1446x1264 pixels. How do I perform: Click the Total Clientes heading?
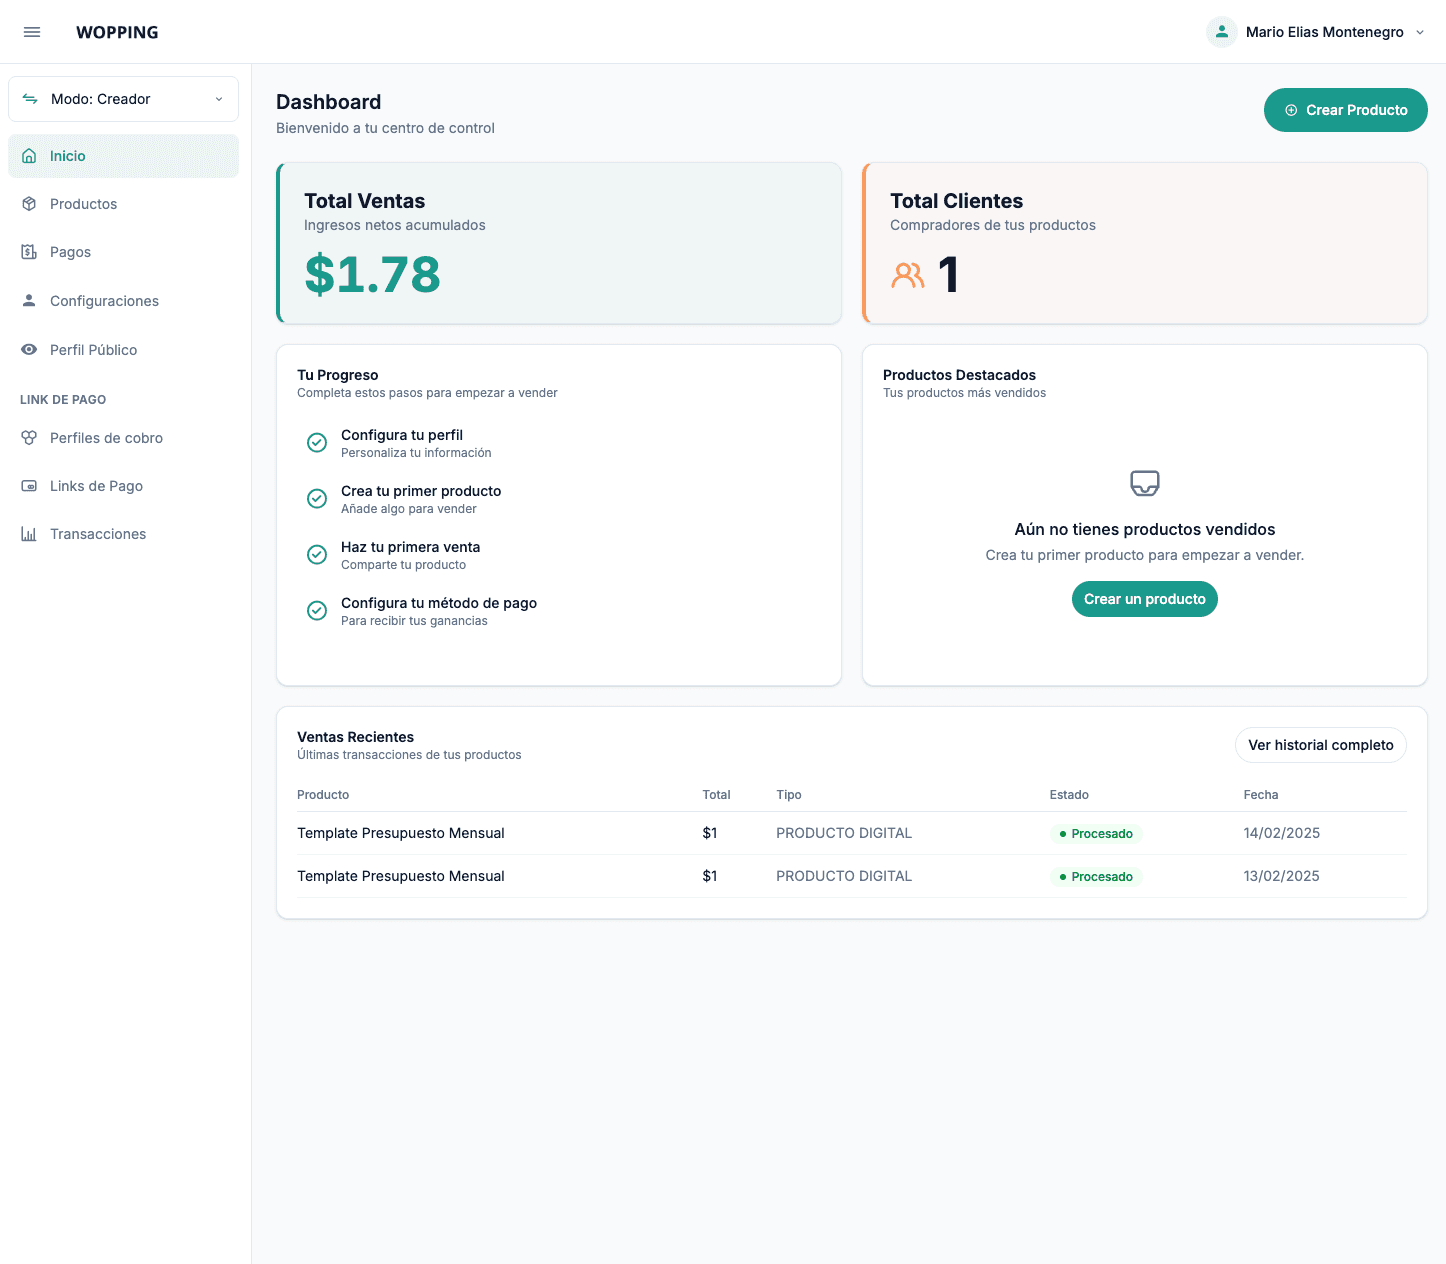[956, 201]
